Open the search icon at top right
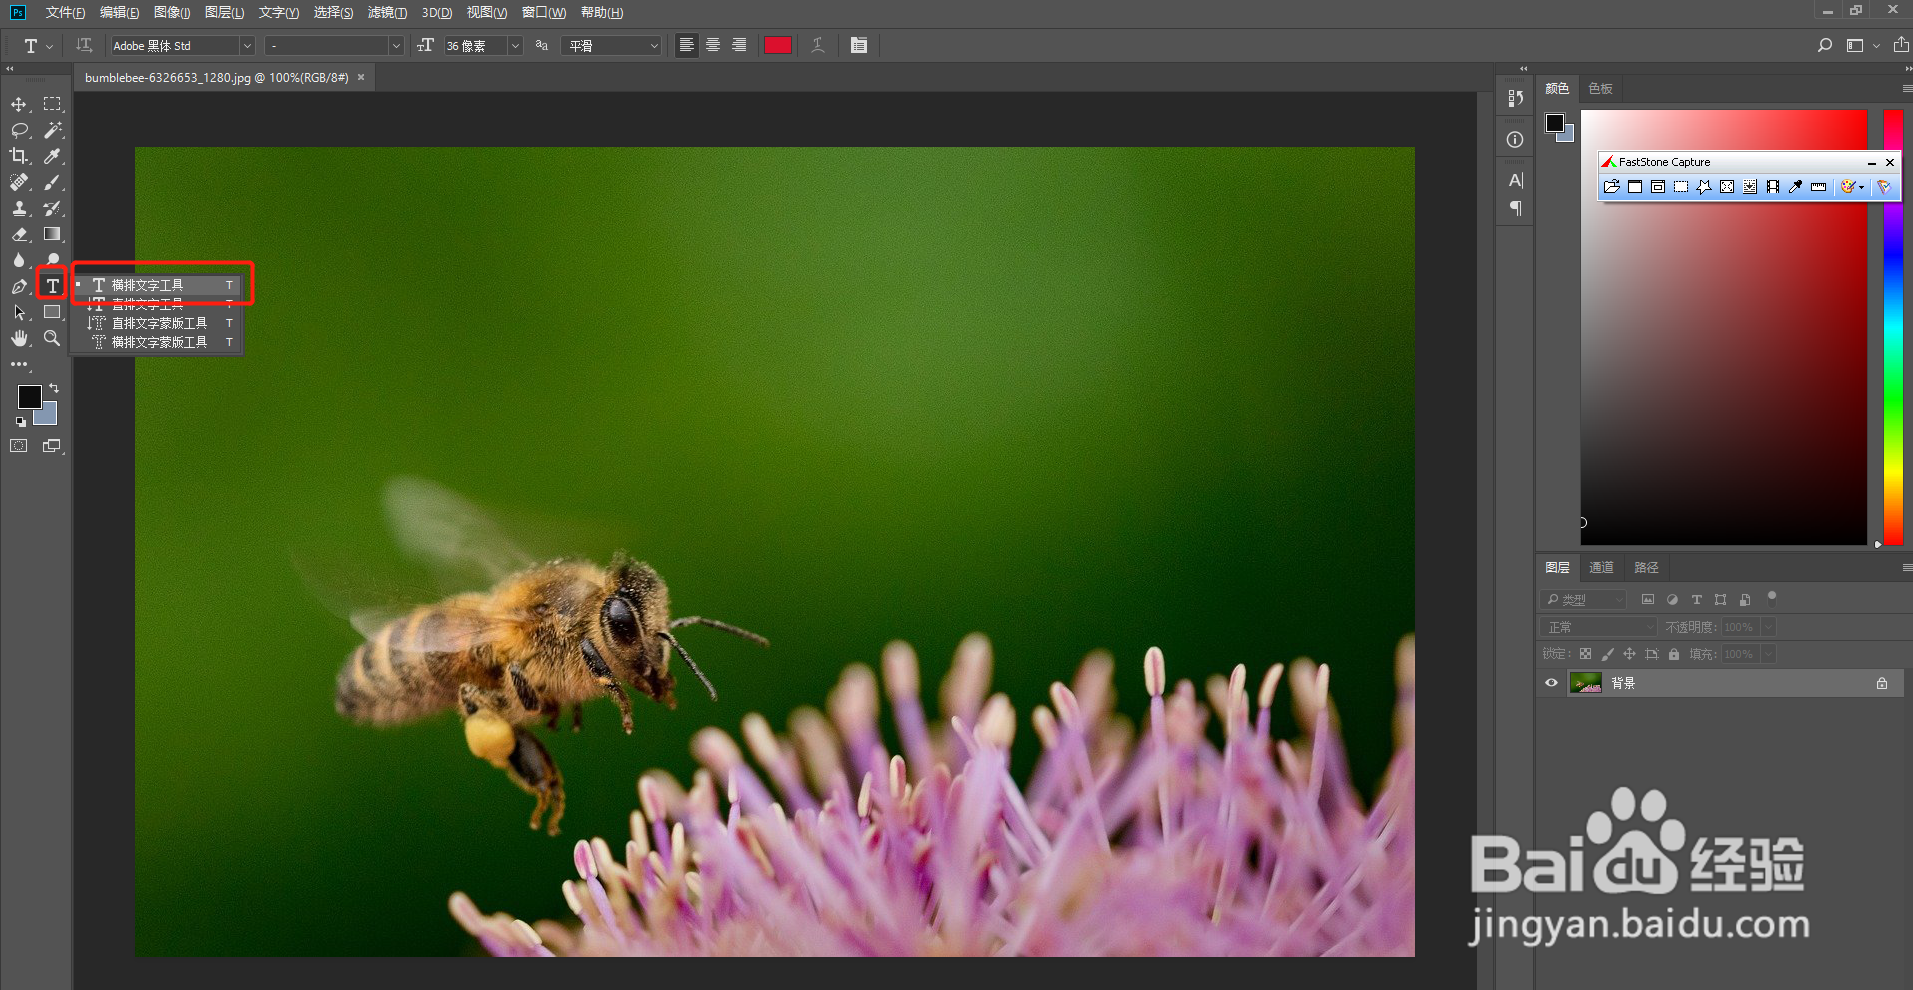 point(1825,45)
